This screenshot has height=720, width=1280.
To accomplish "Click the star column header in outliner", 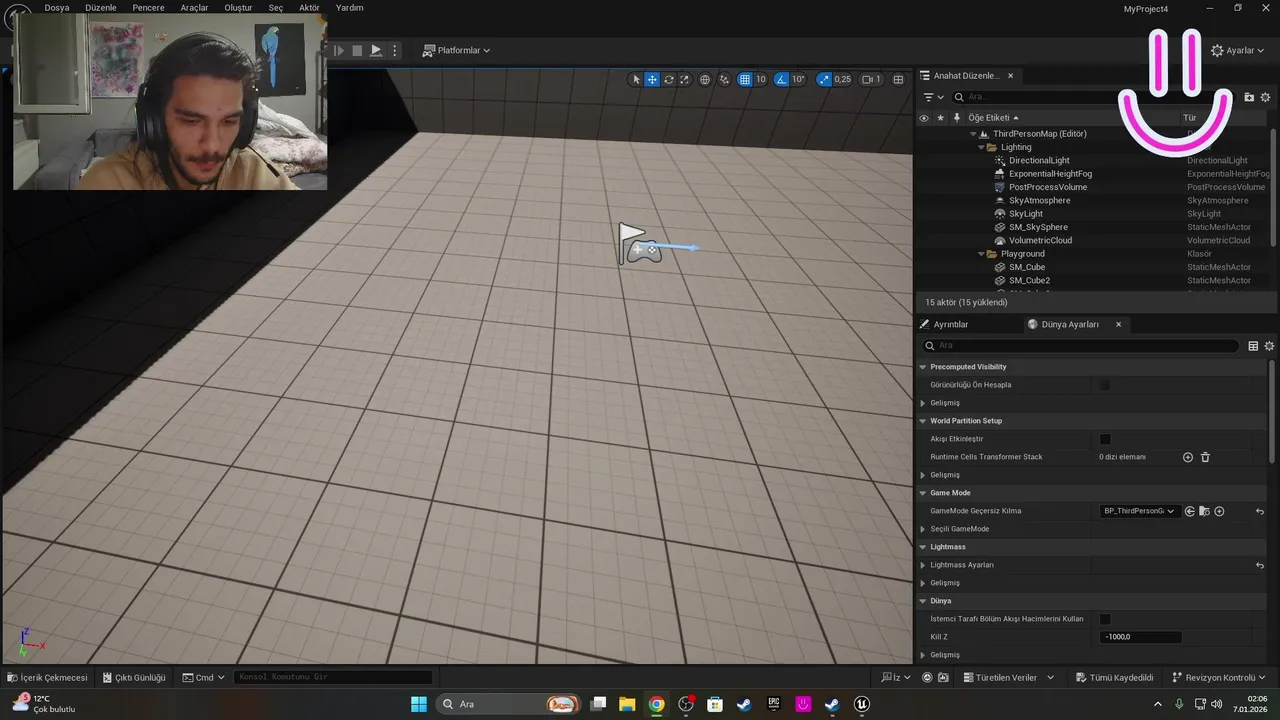I will (x=940, y=118).
